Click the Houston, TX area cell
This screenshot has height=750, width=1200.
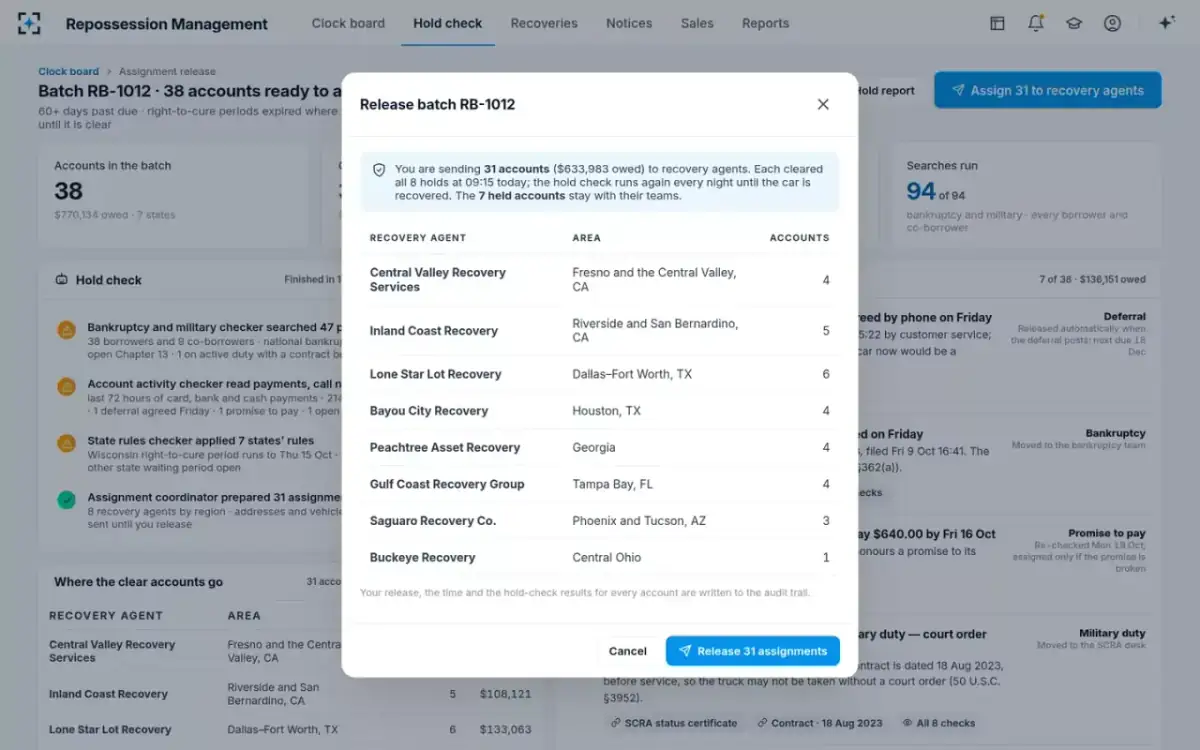(x=607, y=411)
